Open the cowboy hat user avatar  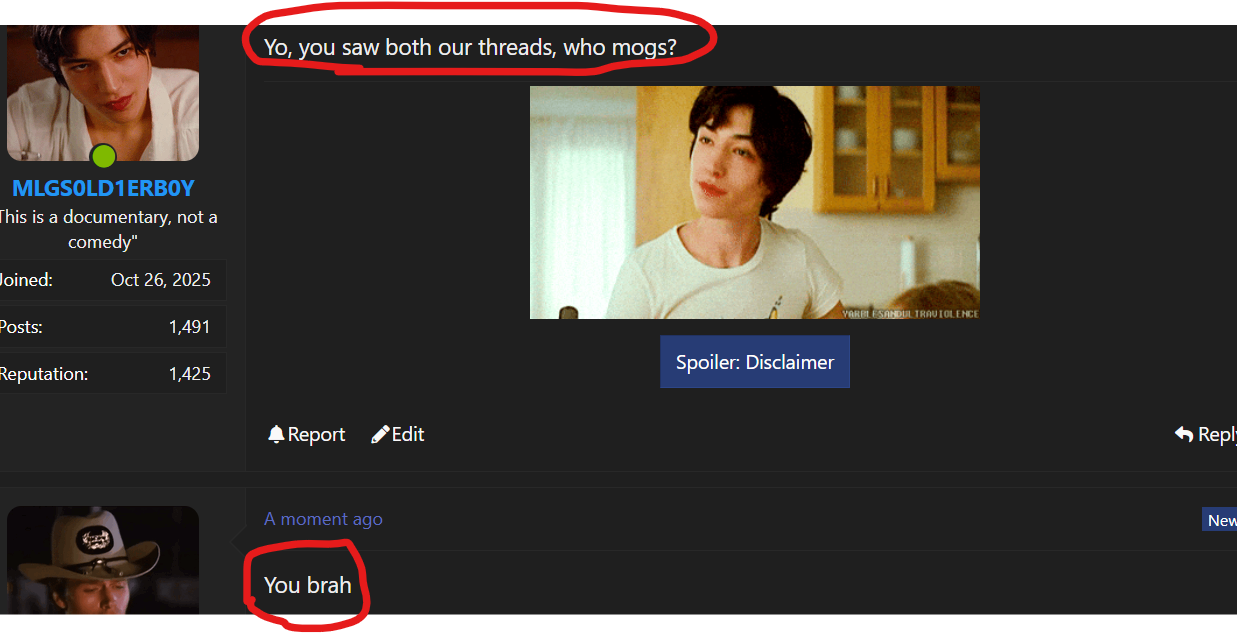(103, 560)
